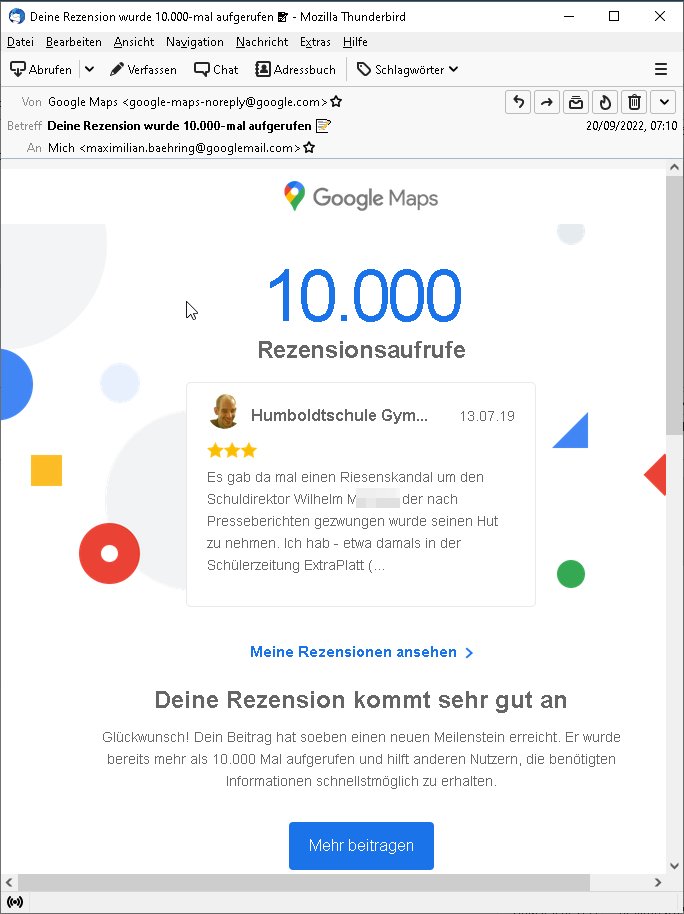
Task: Click the message date 20/09/2022, 07:10
Action: (632, 126)
